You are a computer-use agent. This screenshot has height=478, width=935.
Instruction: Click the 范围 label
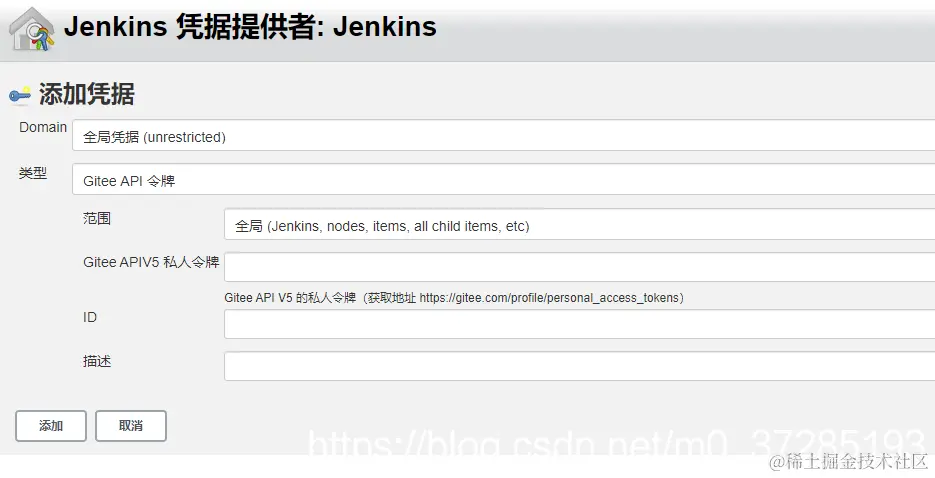(97, 218)
